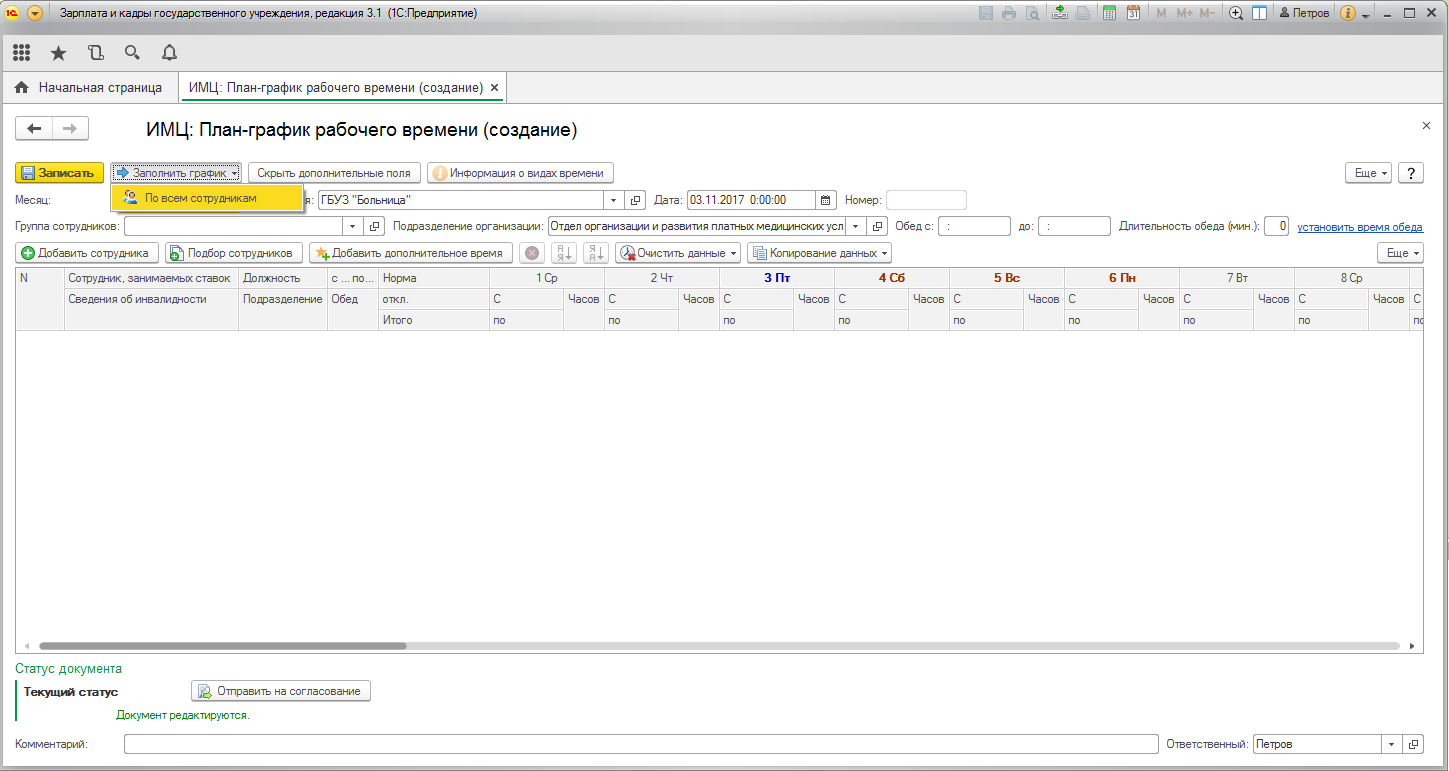Open the history icon
Screen dimensions: 1449x771
click(x=95, y=52)
